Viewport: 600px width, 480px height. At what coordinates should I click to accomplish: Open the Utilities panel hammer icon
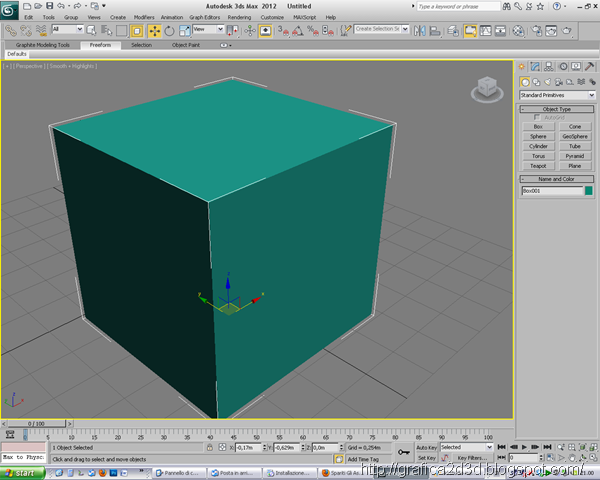[x=589, y=67]
